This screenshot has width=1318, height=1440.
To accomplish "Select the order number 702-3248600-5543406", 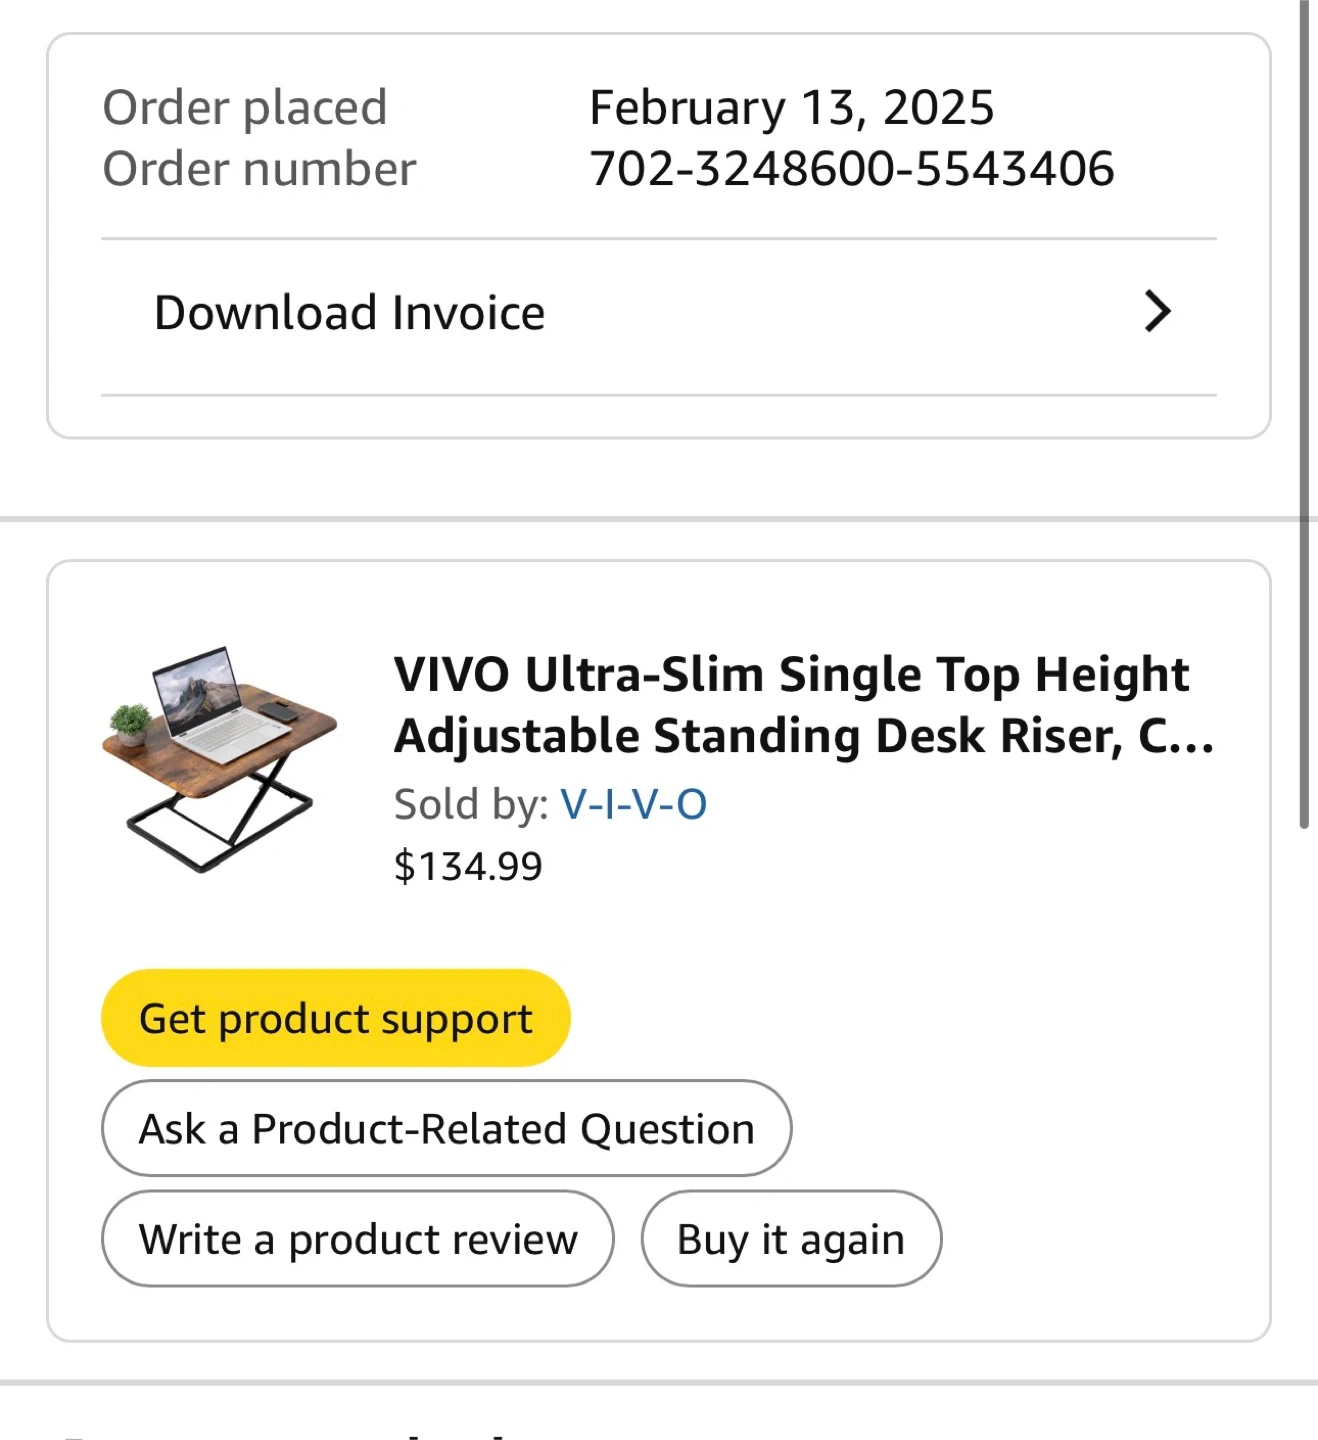I will click(x=852, y=169).
